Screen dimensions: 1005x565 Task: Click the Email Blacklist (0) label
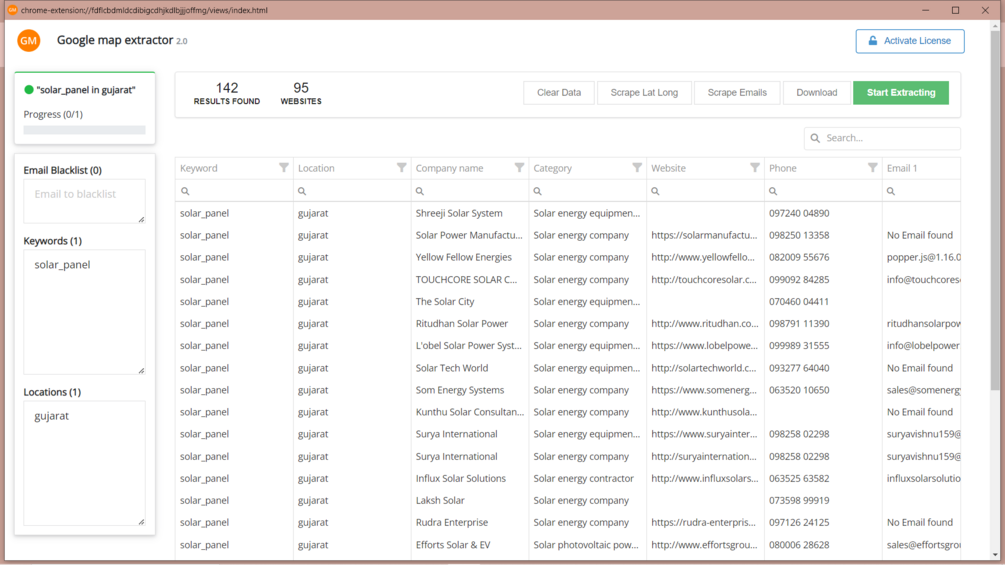[63, 170]
